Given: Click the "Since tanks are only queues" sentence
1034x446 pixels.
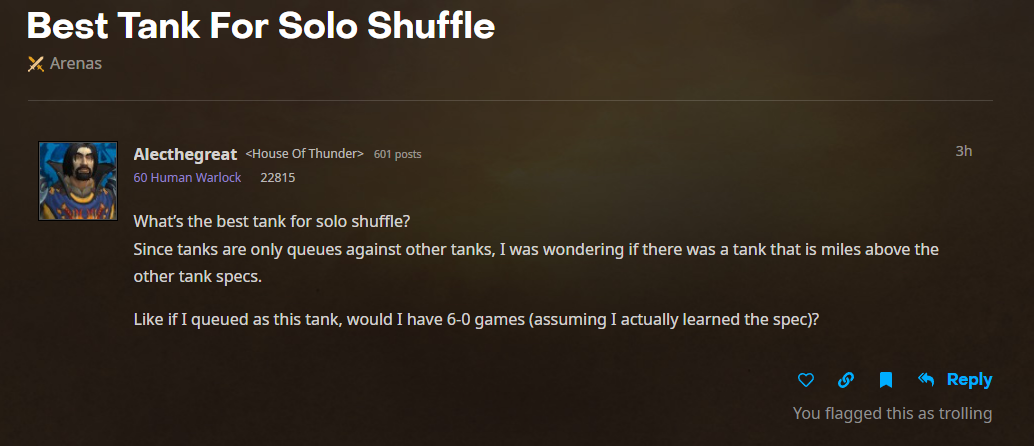Looking at the screenshot, I should coord(535,248).
